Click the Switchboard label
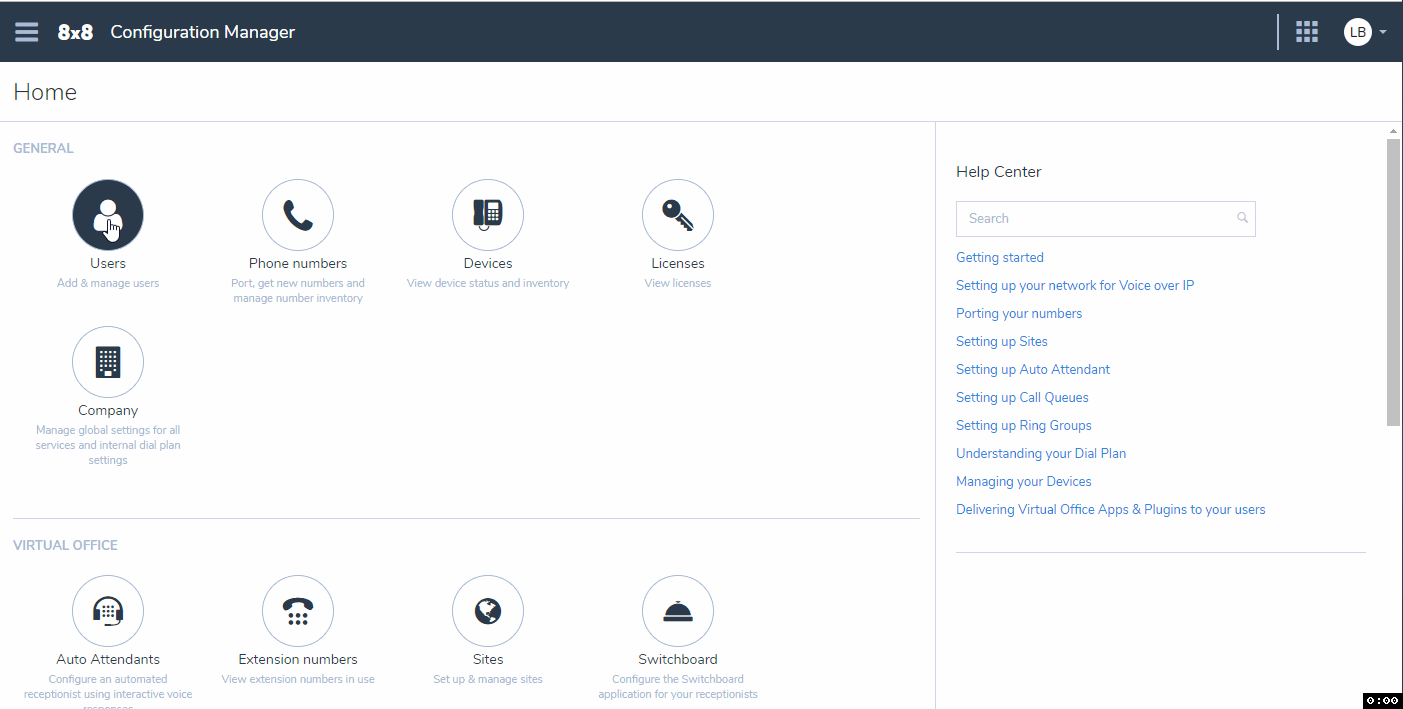The height and width of the screenshot is (709, 1403). (x=678, y=659)
